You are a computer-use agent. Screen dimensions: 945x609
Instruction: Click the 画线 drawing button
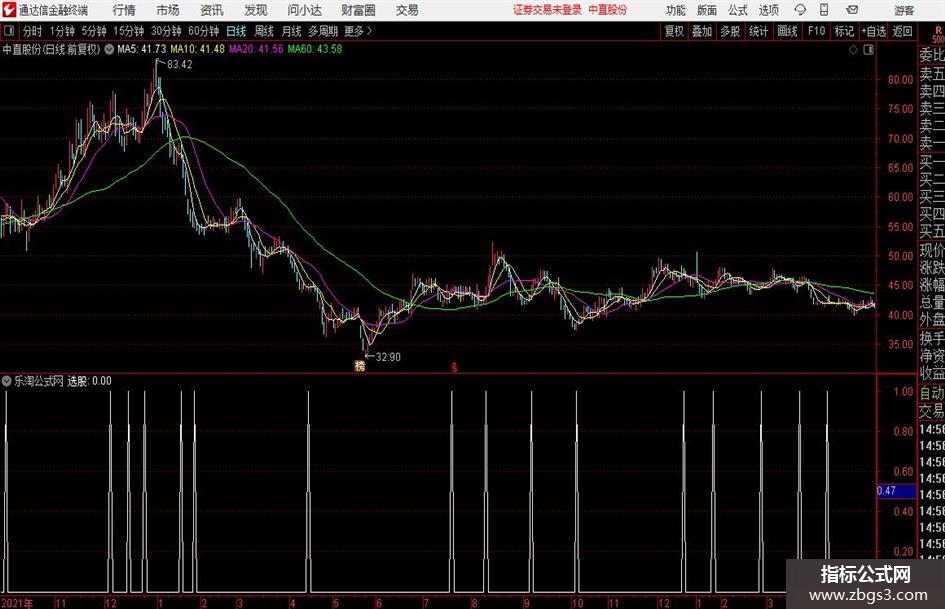[x=787, y=31]
